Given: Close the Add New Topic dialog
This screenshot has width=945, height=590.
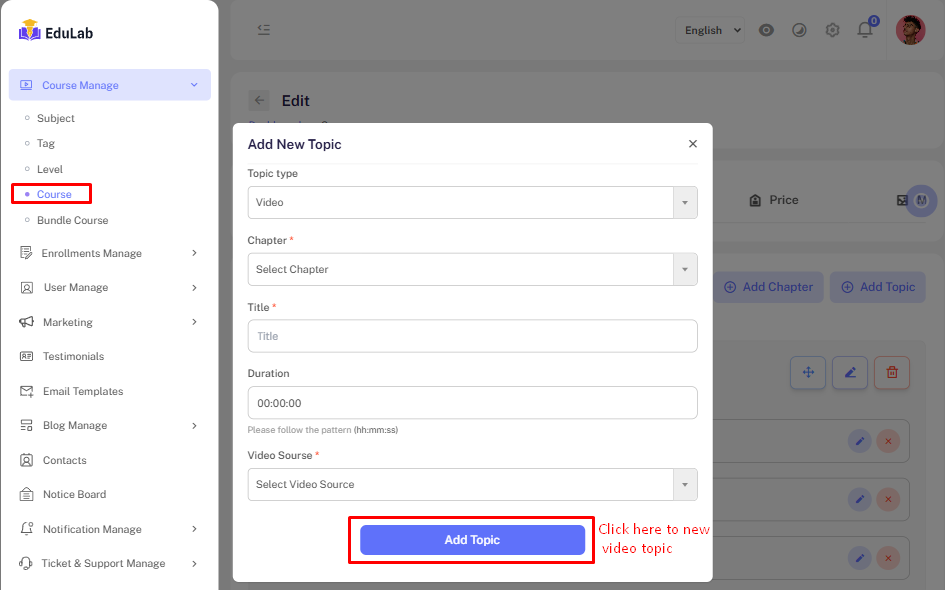Looking at the screenshot, I should [693, 144].
